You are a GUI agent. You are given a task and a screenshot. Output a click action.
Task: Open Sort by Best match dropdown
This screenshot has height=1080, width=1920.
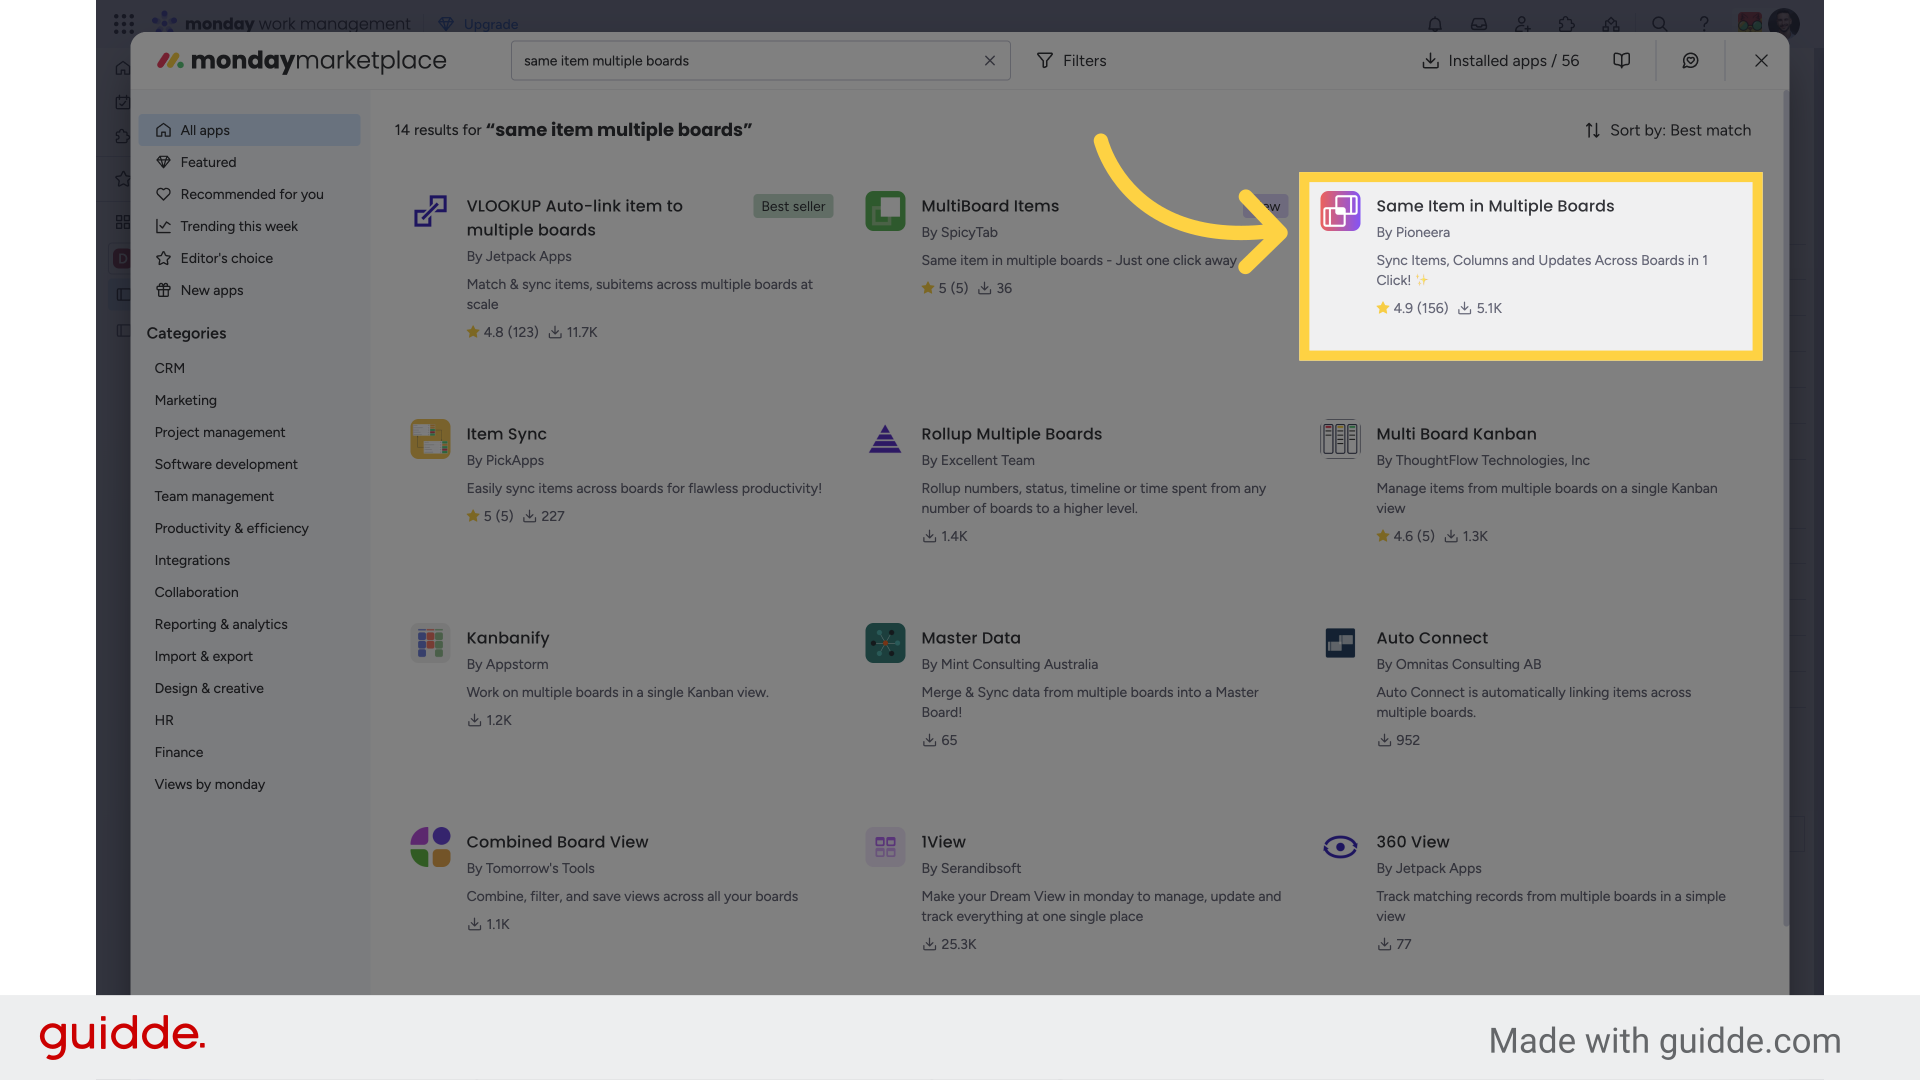tap(1668, 130)
